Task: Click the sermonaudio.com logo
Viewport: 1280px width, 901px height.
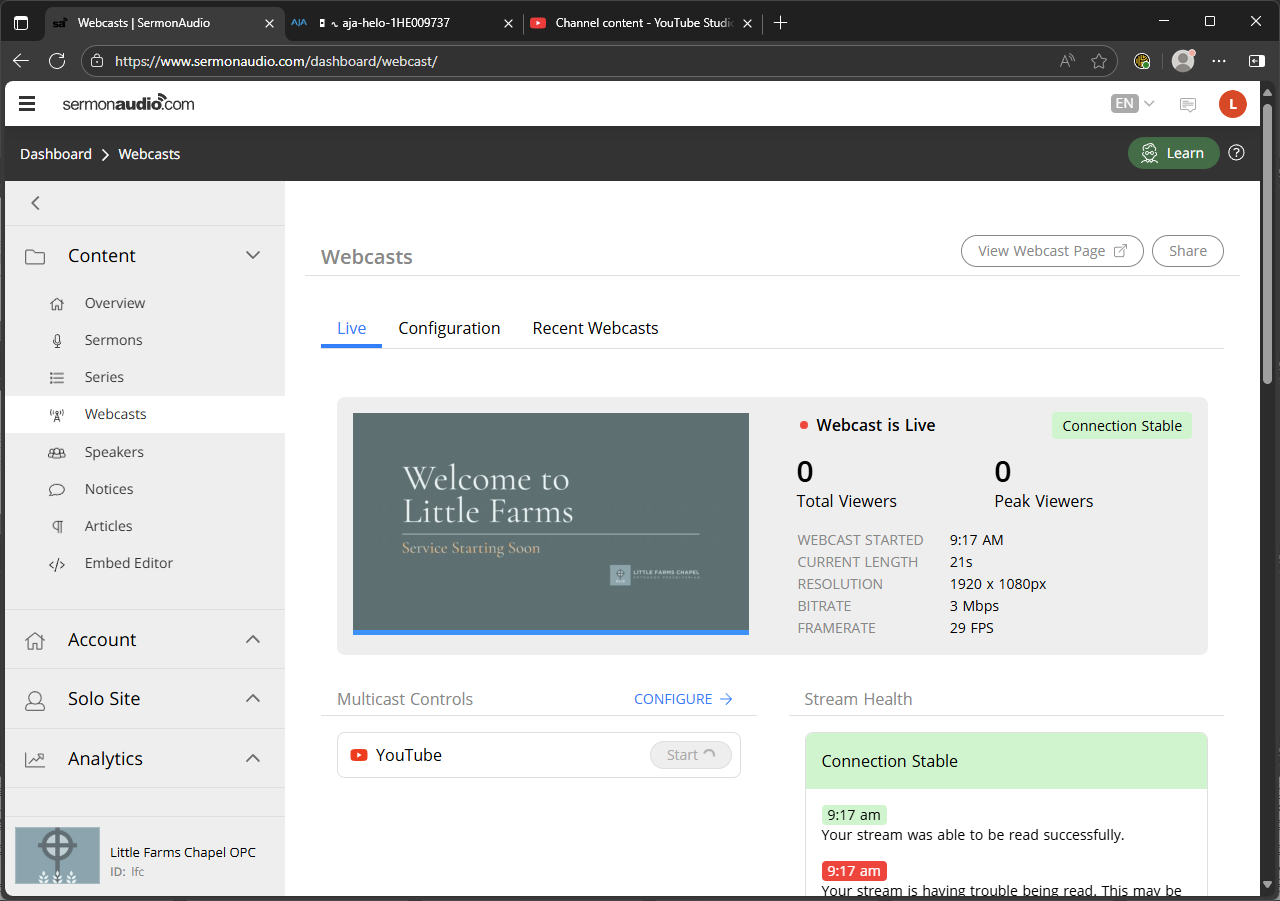Action: tap(128, 103)
